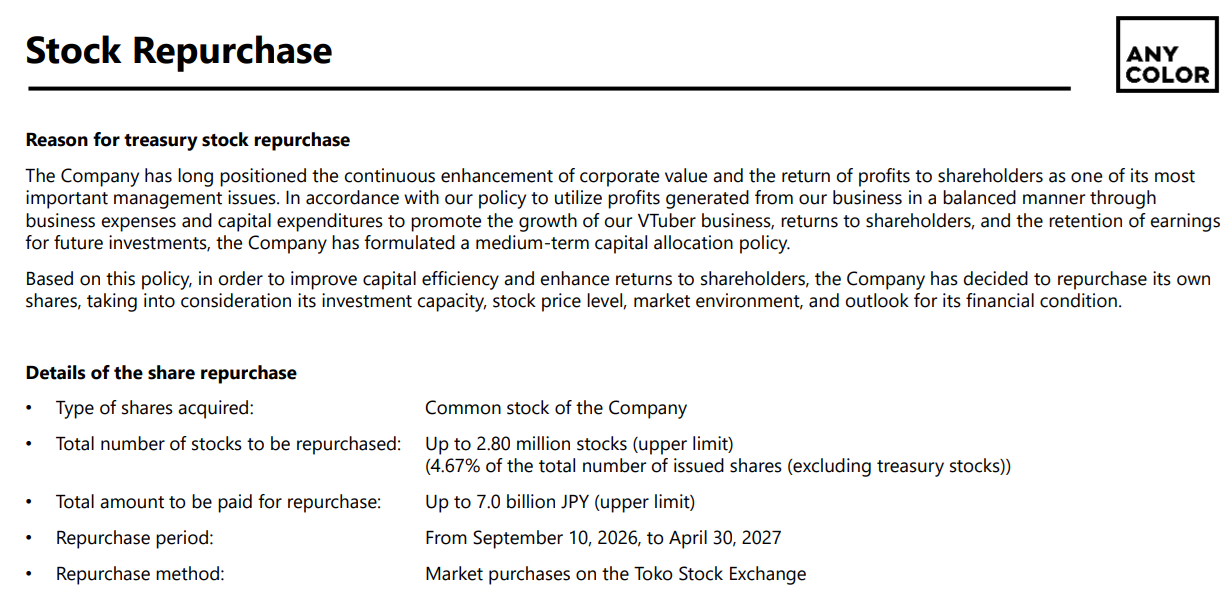Click the 'Type of shares acquired:' label
Viewport: 1232px width, 608px height.
(x=155, y=408)
